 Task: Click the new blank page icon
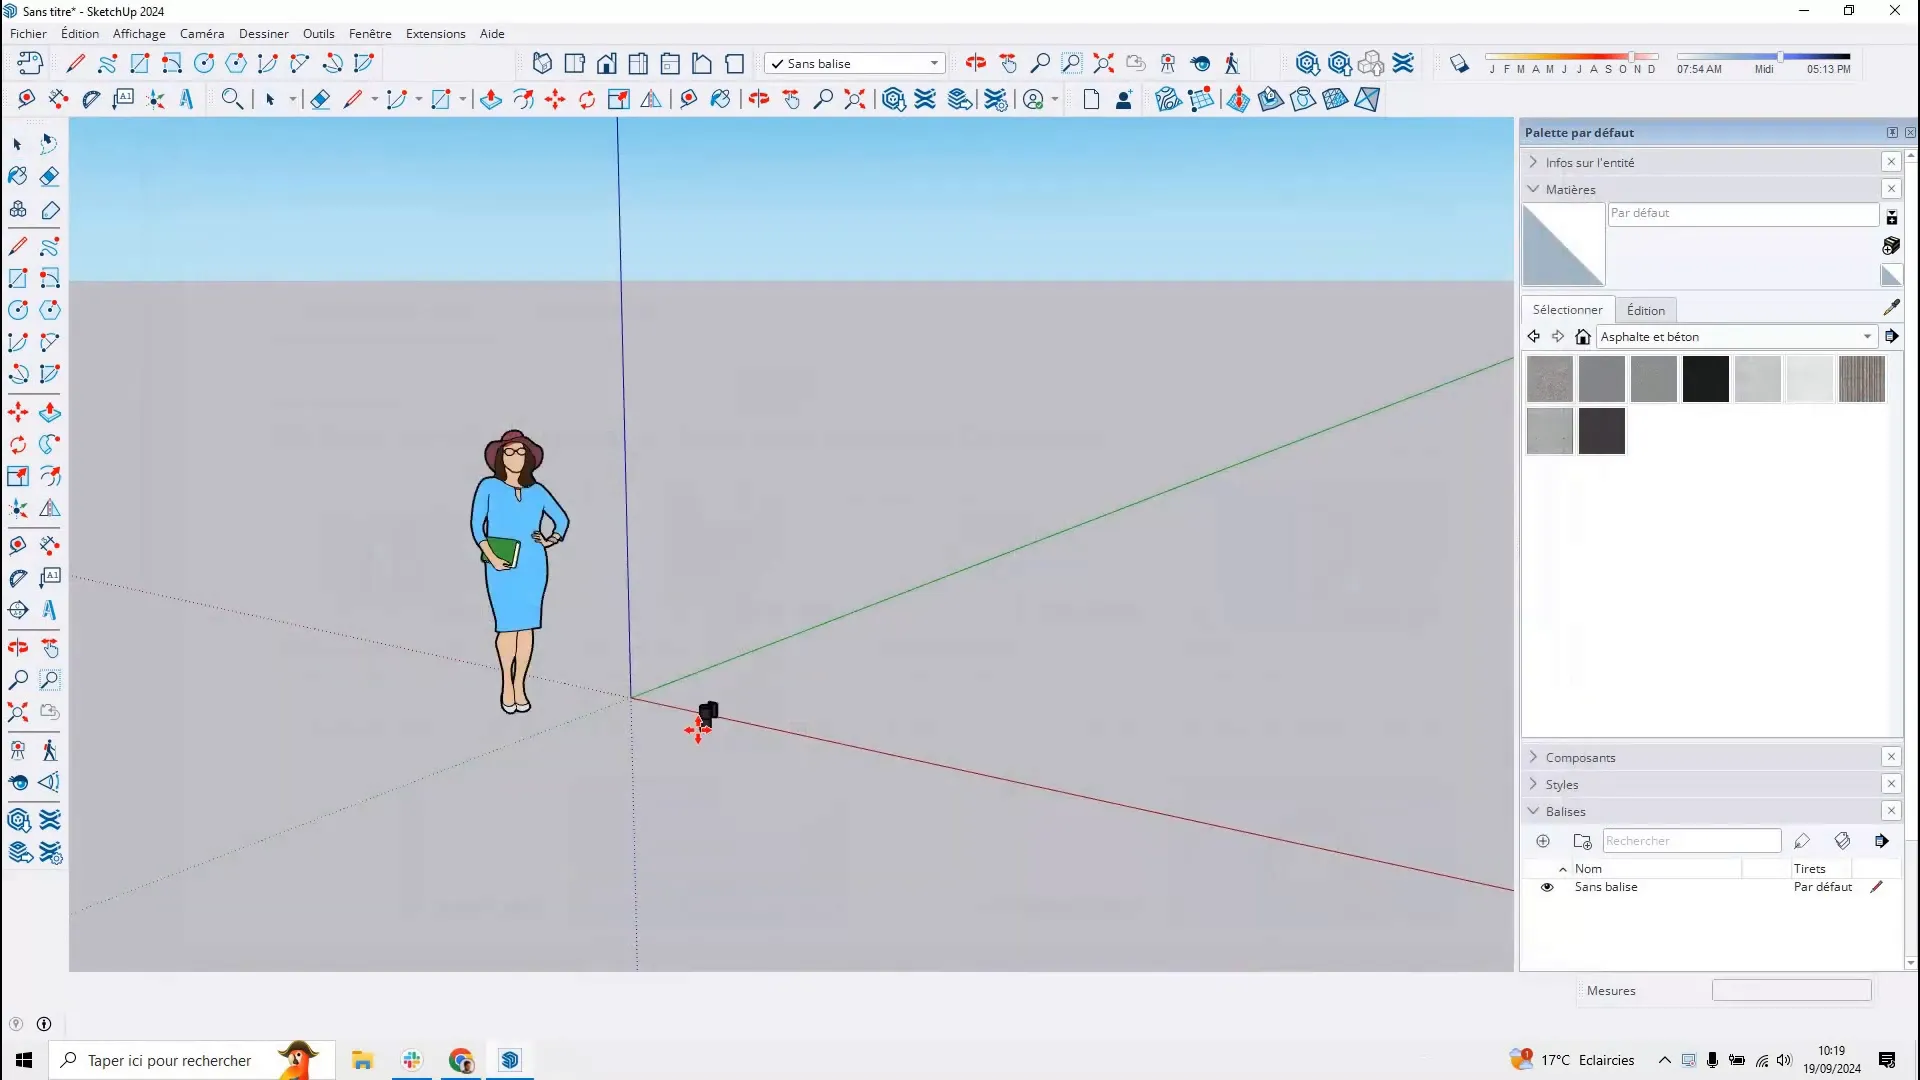(1091, 99)
